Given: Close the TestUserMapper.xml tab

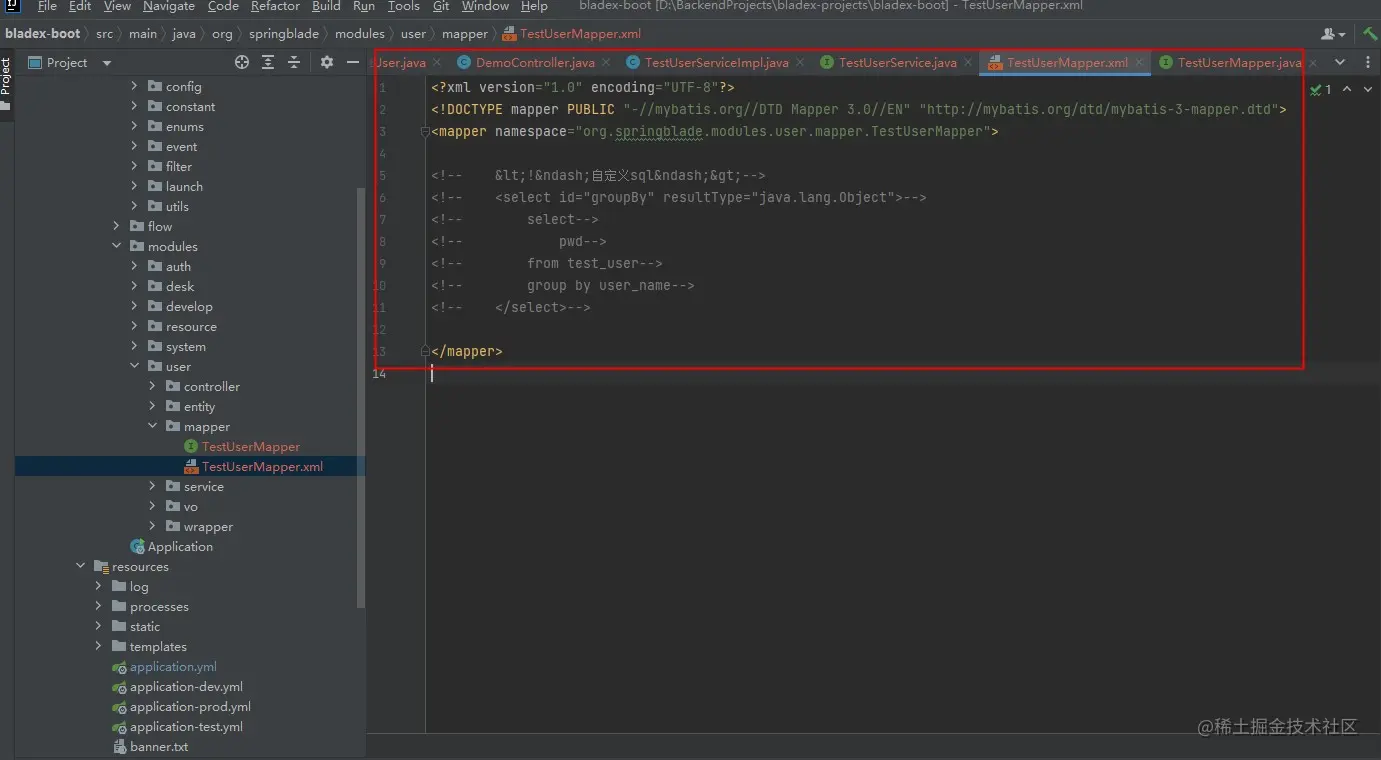Looking at the screenshot, I should point(1139,62).
